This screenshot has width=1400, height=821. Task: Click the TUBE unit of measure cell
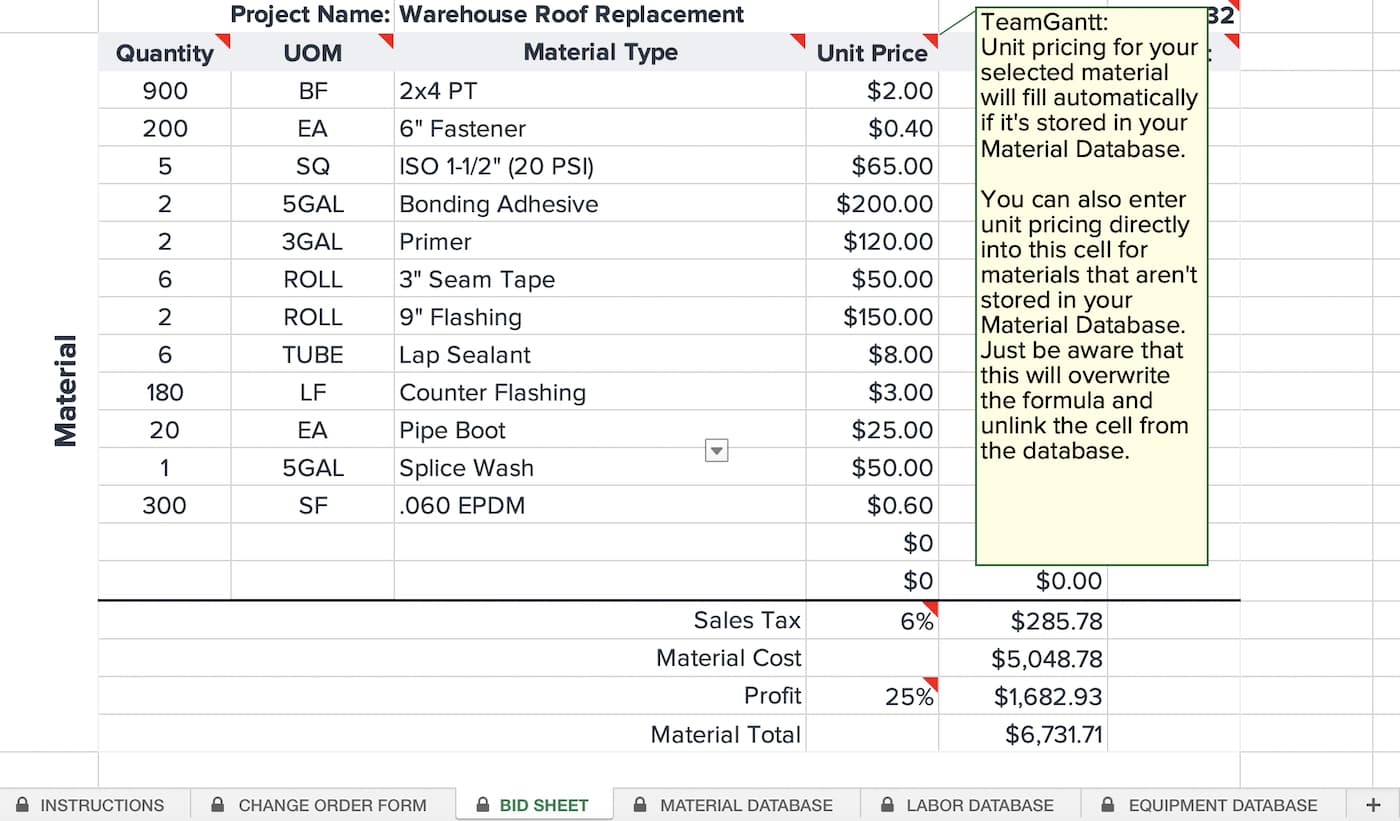coord(313,355)
